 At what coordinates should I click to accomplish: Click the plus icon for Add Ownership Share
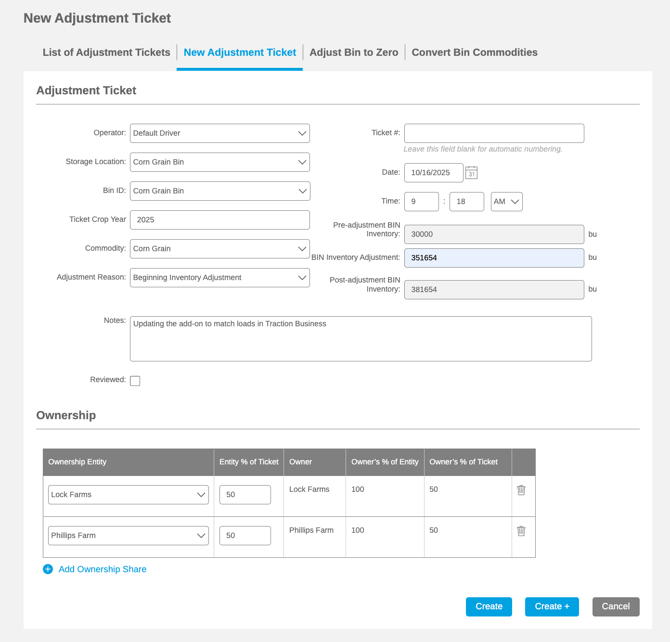pyautogui.click(x=47, y=569)
